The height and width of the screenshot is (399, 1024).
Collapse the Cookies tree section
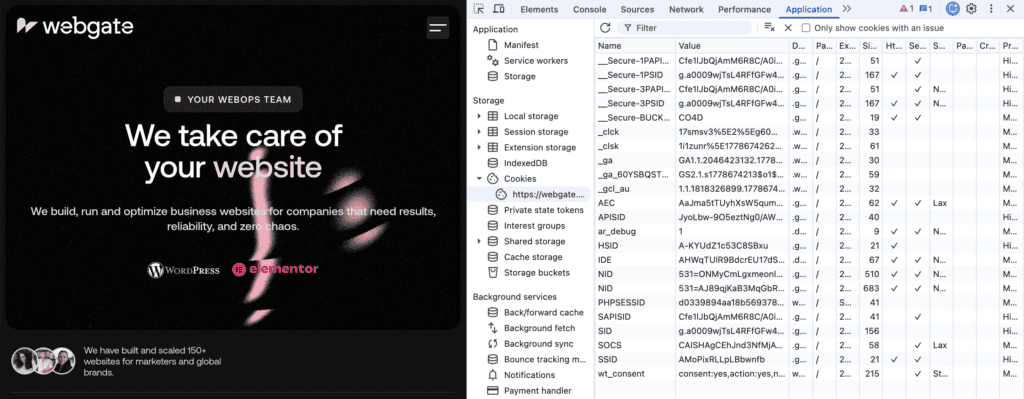pos(479,179)
